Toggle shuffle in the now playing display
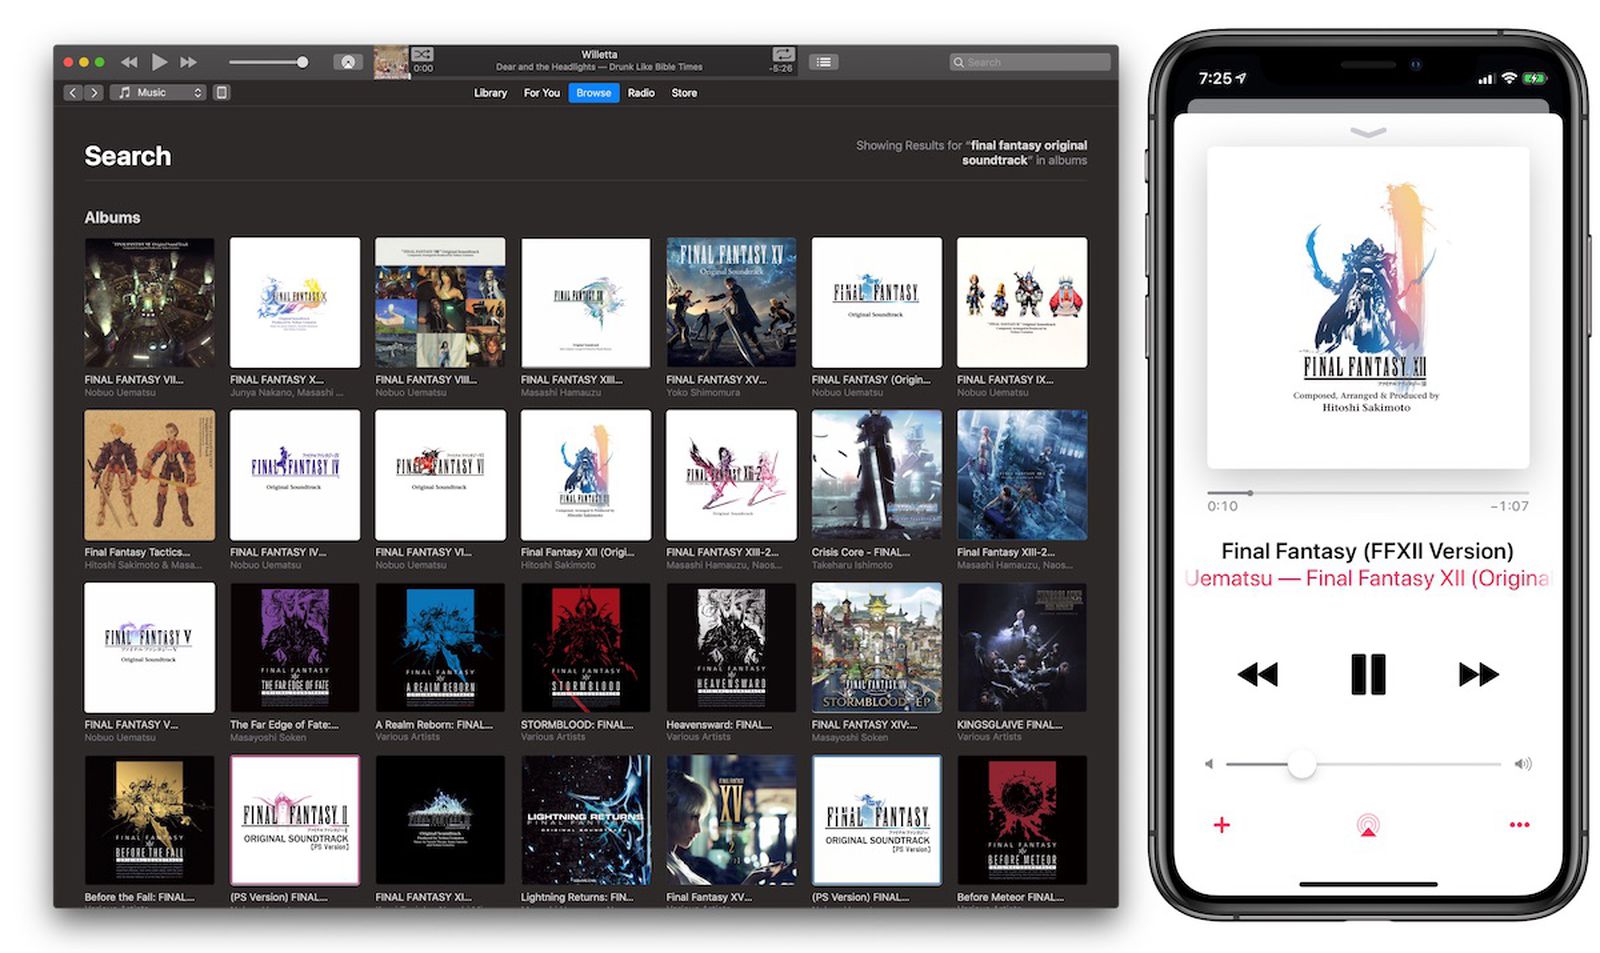This screenshot has width=1600, height=953. coord(423,54)
